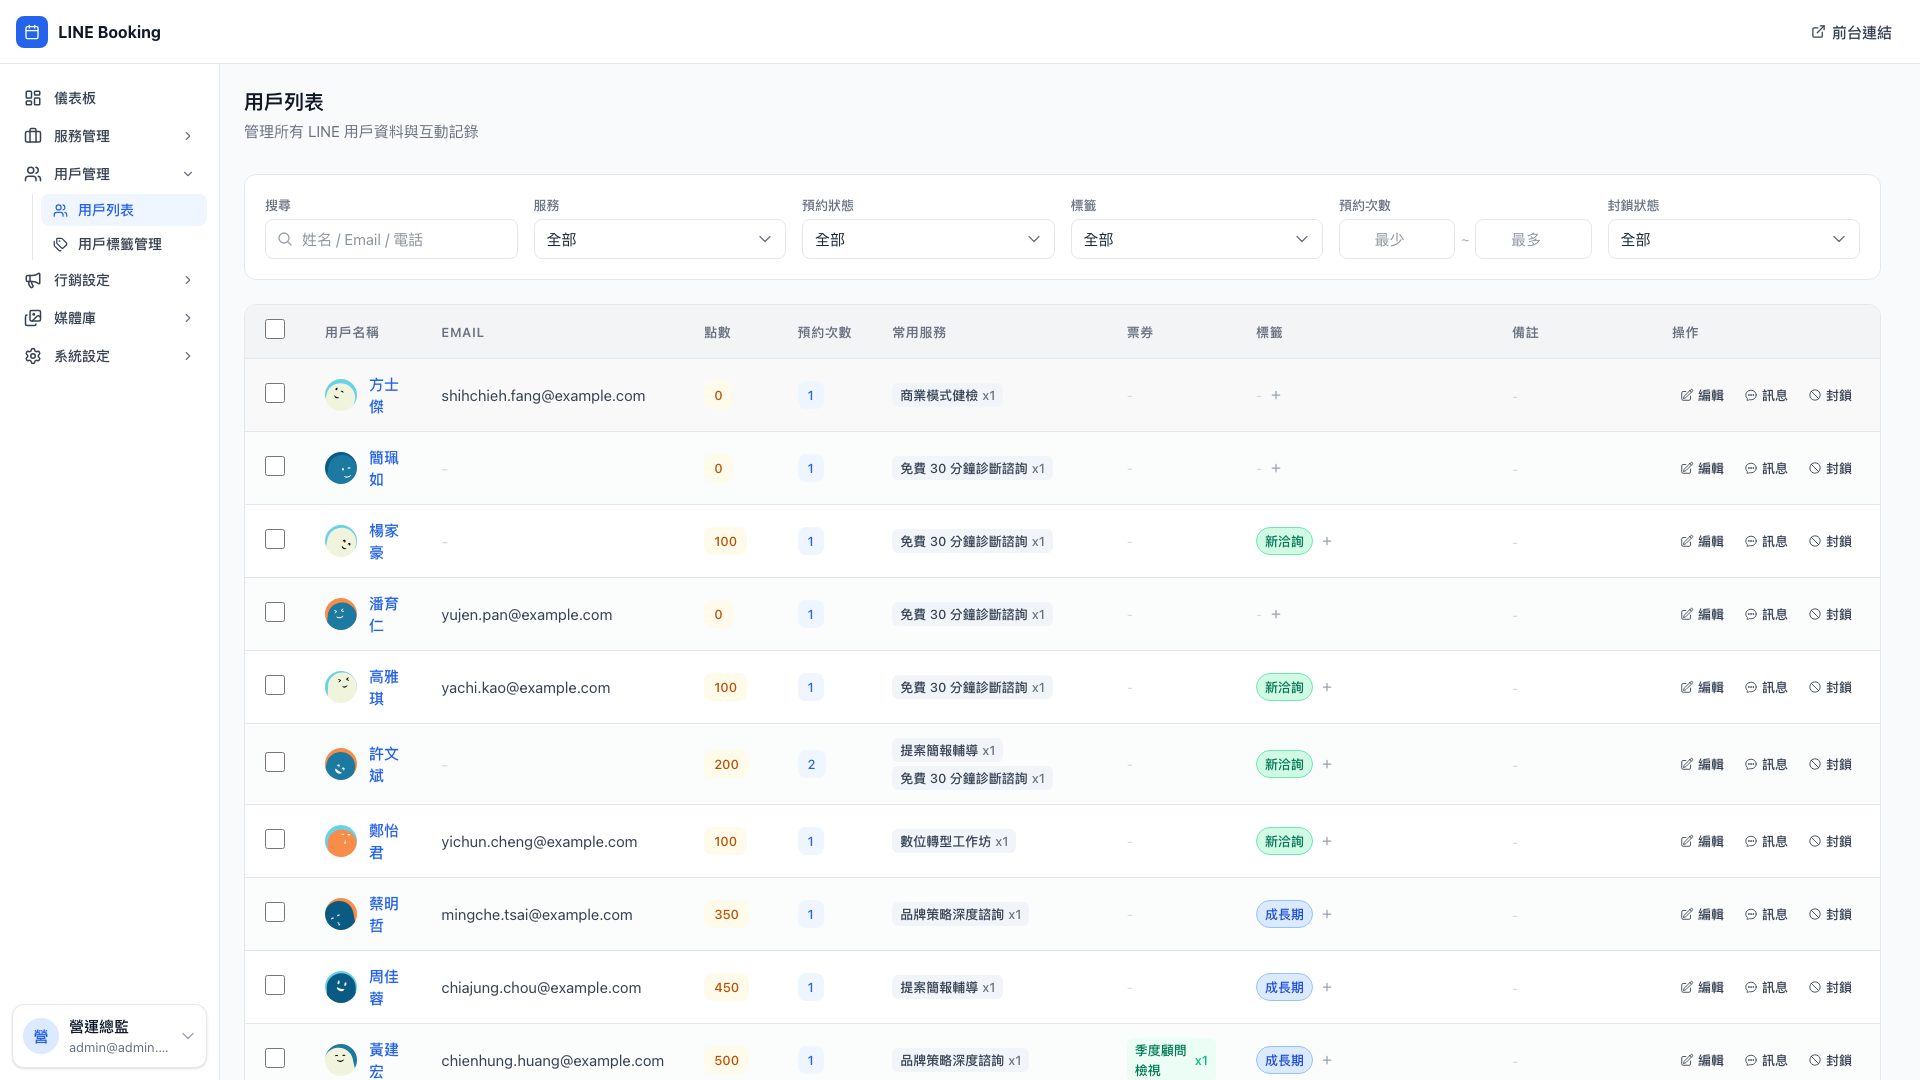1920x1080 pixels.
Task: Add a tag with plus icon for 鄭怡君
Action: pyautogui.click(x=1327, y=841)
